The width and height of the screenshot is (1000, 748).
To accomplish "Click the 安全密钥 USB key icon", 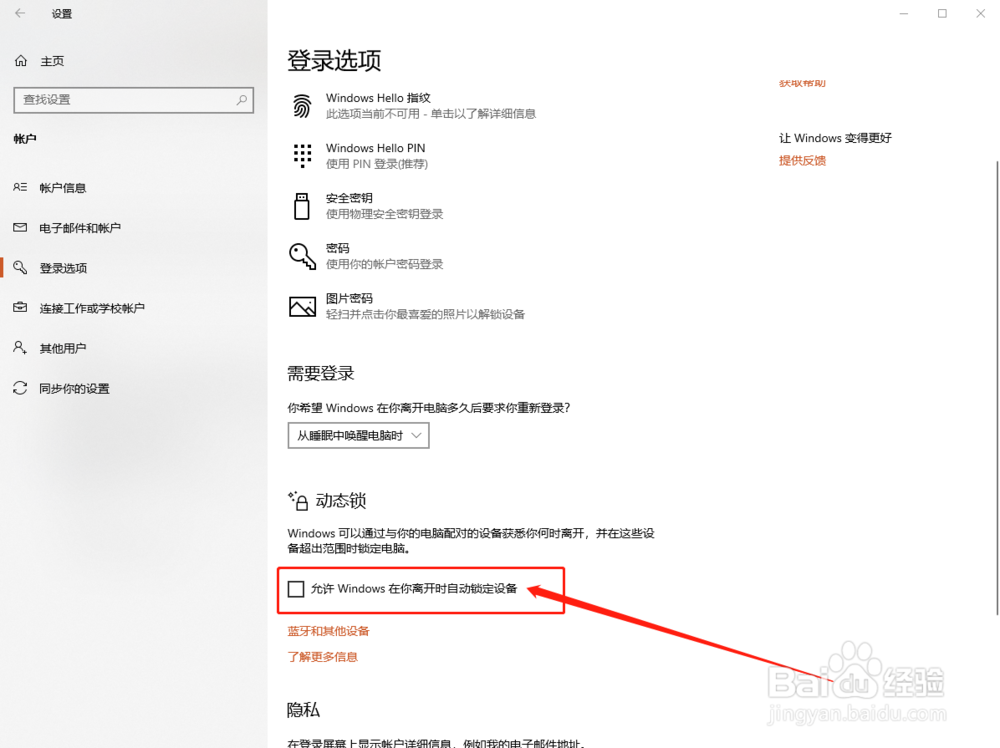I will [302, 206].
